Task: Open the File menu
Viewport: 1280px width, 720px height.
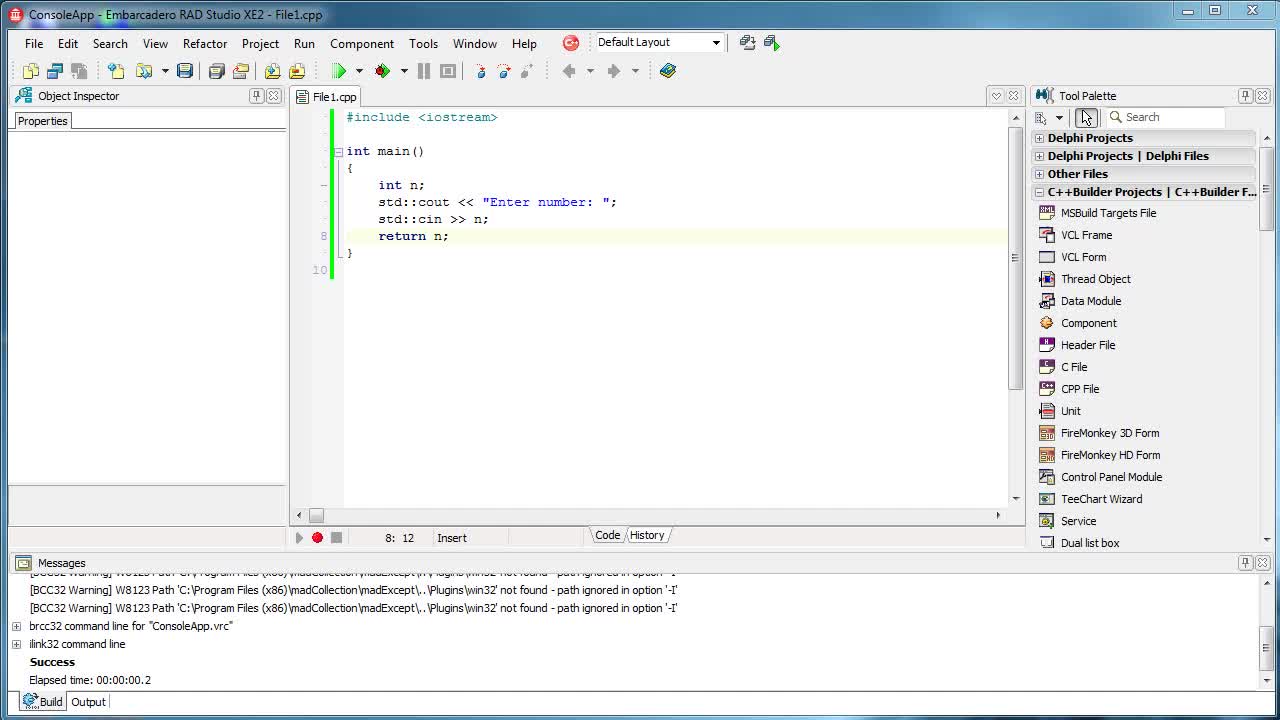Action: click(34, 43)
